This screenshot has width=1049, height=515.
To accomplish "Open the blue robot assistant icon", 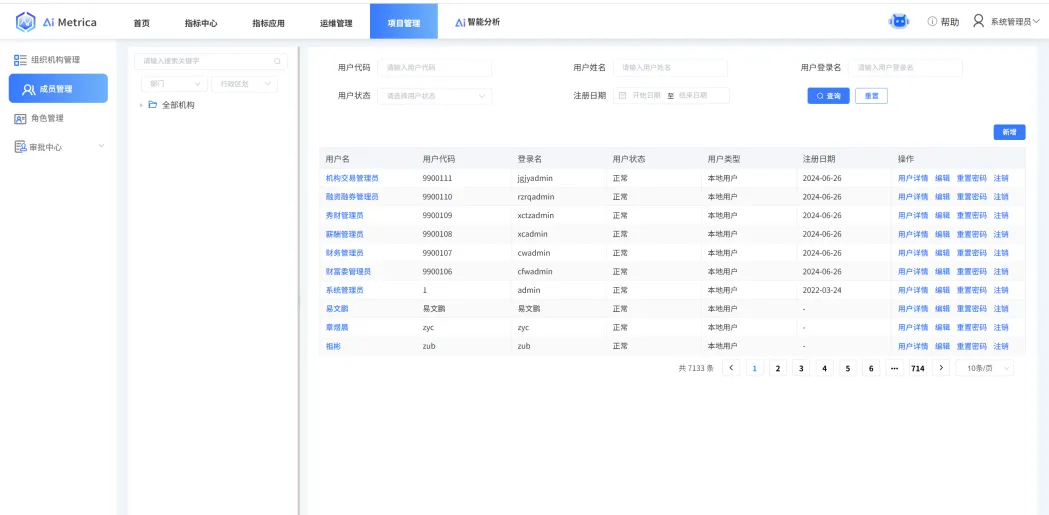I will coord(899,21).
